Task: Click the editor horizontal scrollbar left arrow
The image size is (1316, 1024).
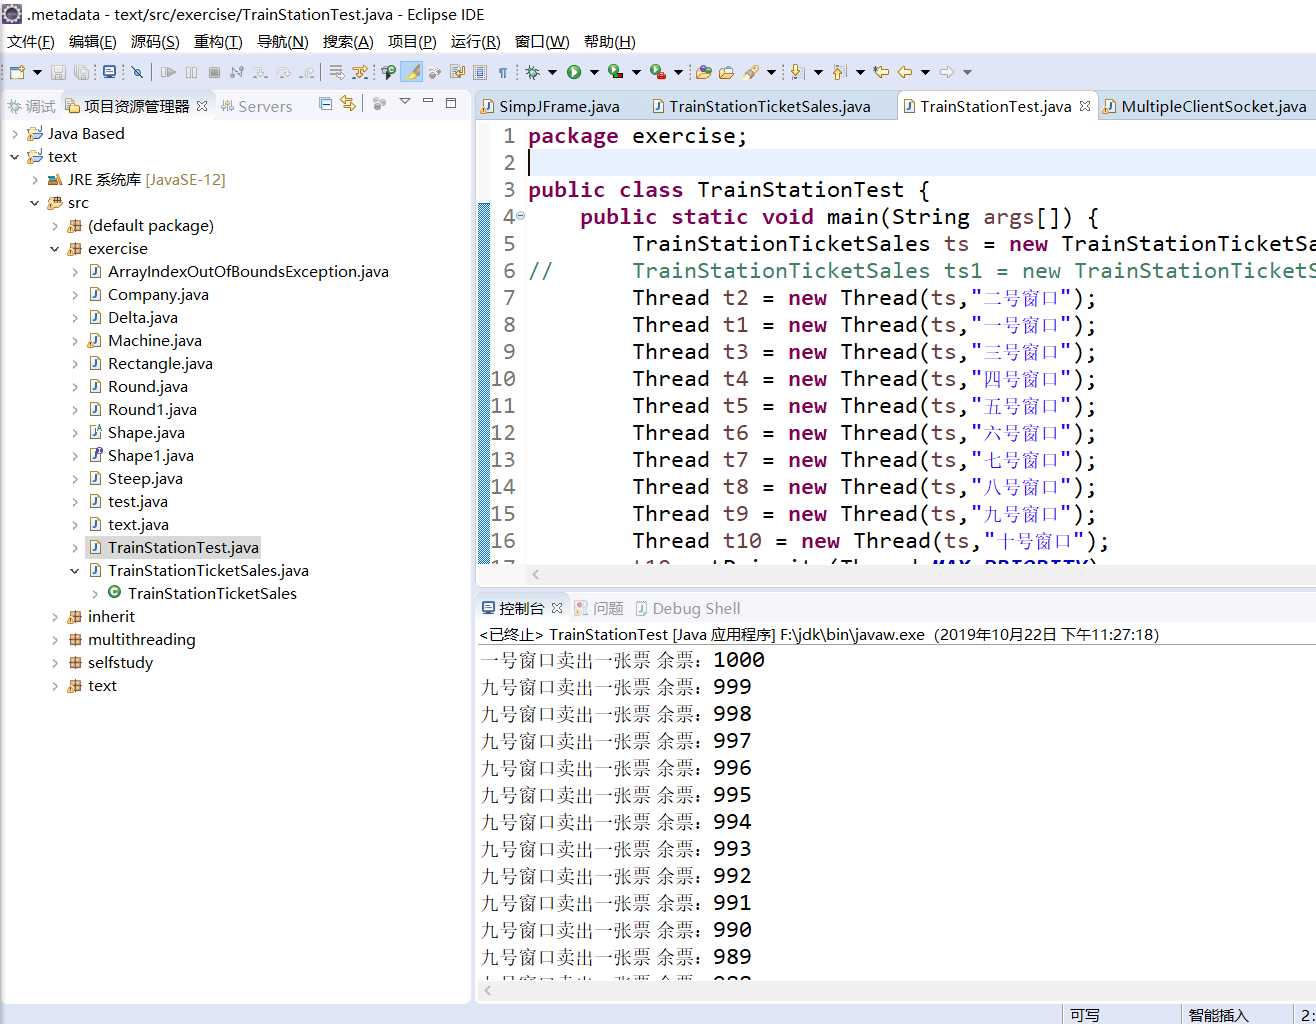Action: (x=535, y=574)
